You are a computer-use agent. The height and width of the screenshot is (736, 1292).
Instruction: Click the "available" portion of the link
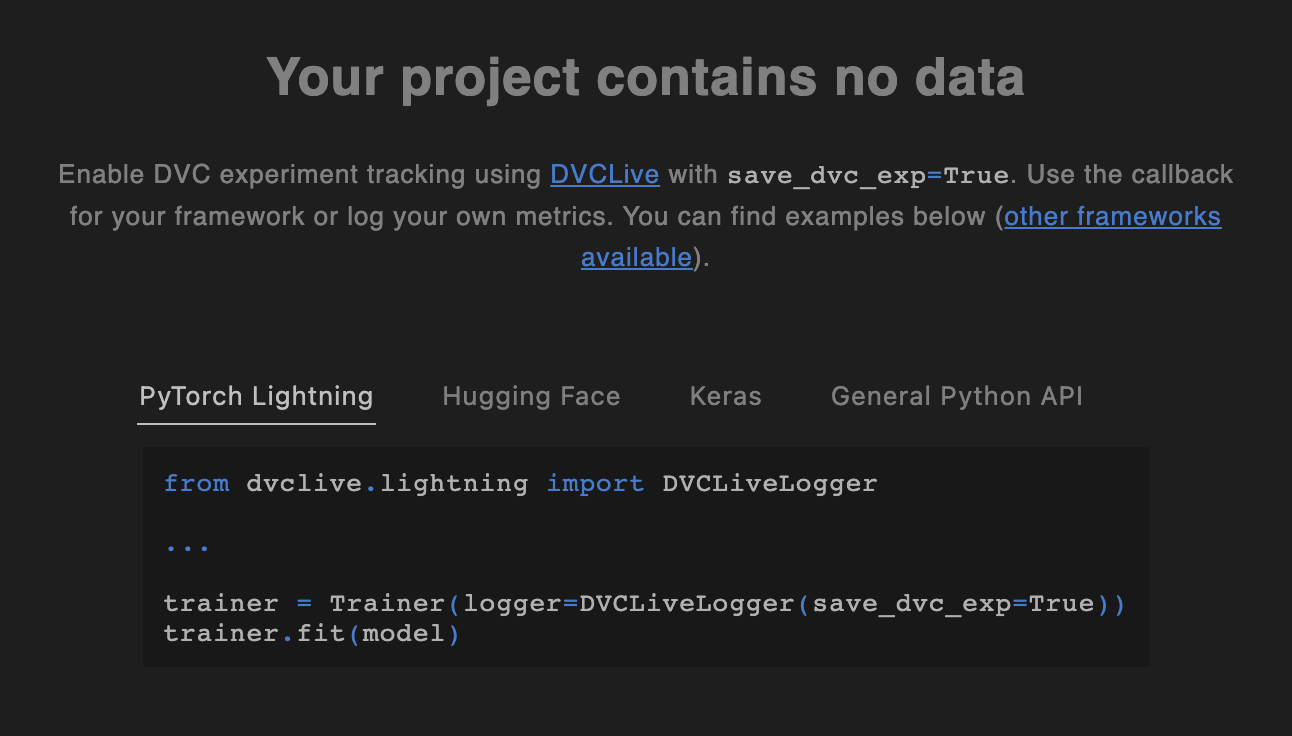[x=636, y=257]
